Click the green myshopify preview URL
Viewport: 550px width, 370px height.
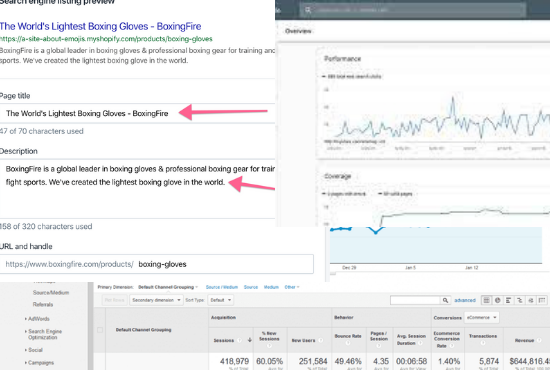[106, 39]
